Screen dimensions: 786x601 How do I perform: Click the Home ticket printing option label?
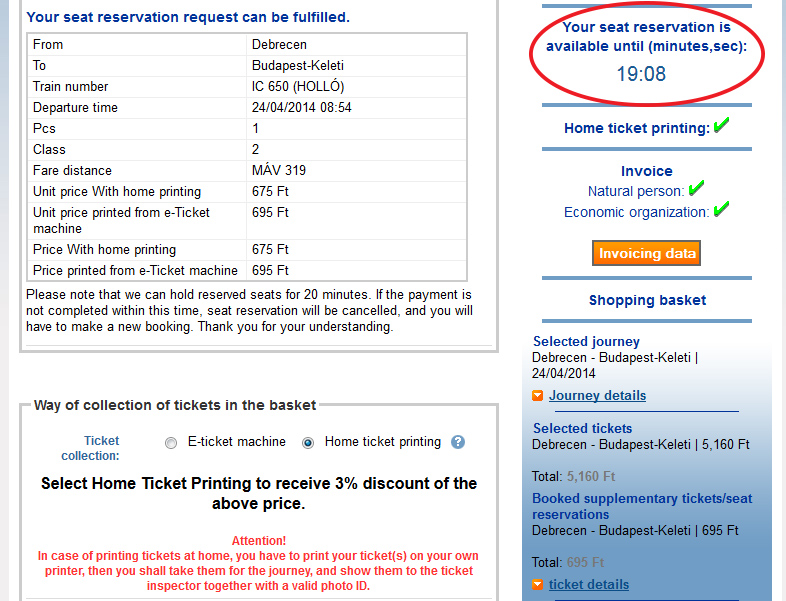tap(383, 442)
